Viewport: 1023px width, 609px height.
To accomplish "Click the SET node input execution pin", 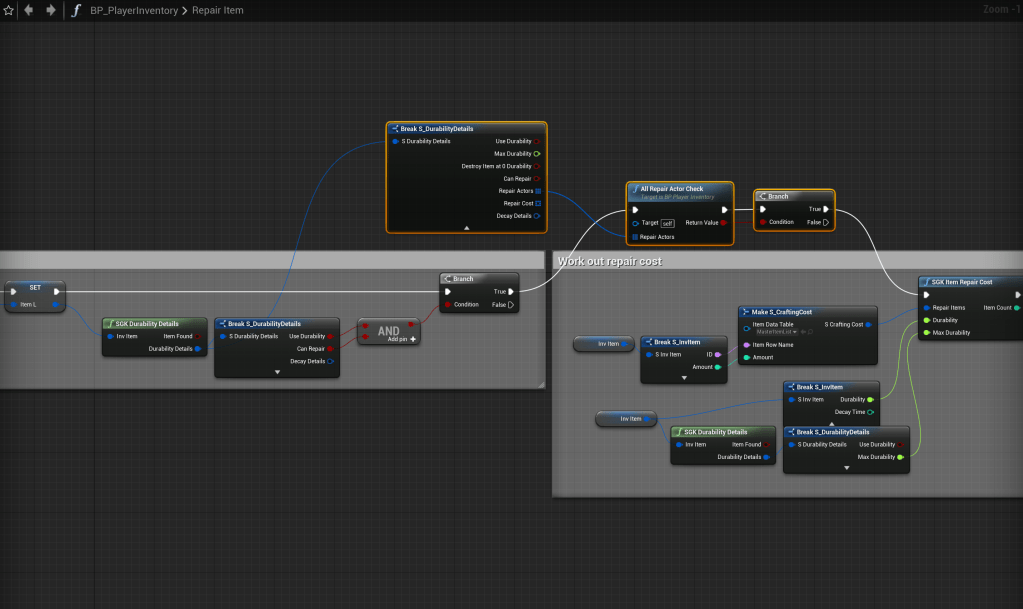I will [13, 292].
